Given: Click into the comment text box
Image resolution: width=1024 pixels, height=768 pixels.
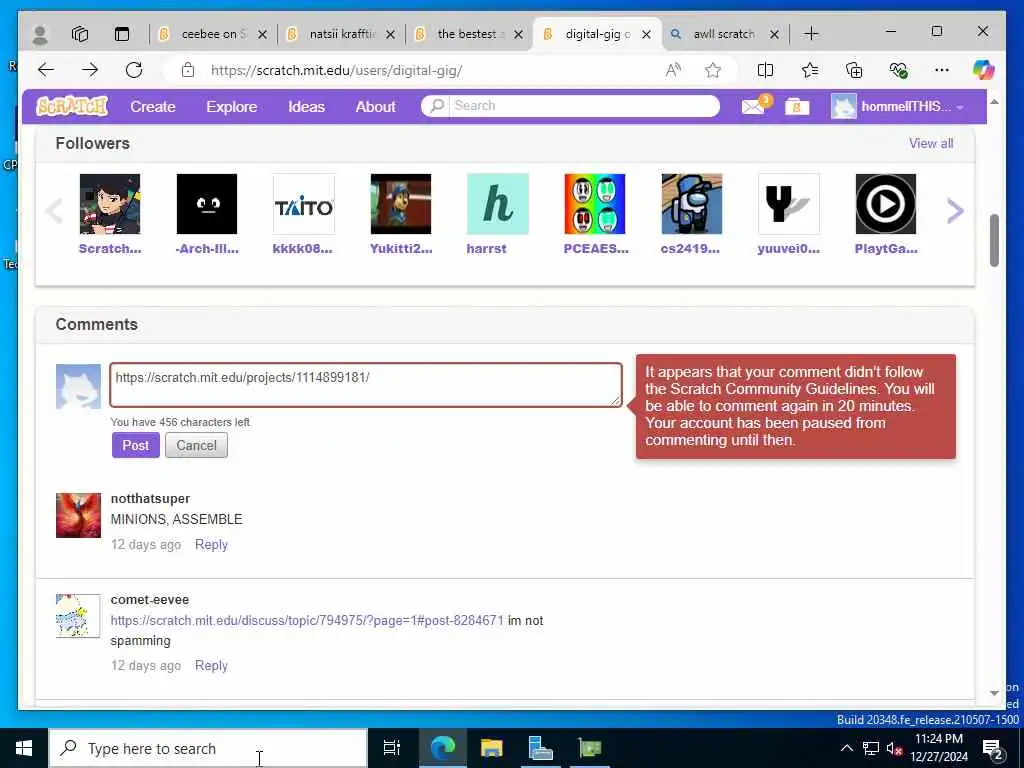Looking at the screenshot, I should click(366, 385).
